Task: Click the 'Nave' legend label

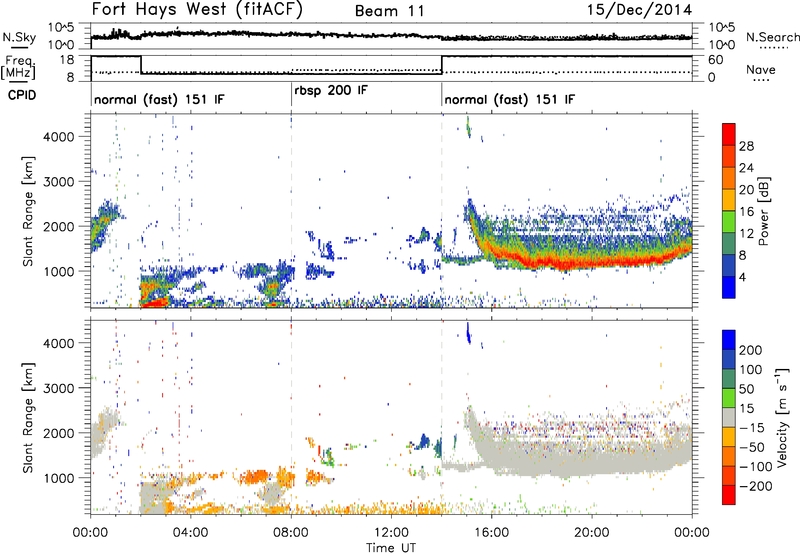Action: [760, 69]
